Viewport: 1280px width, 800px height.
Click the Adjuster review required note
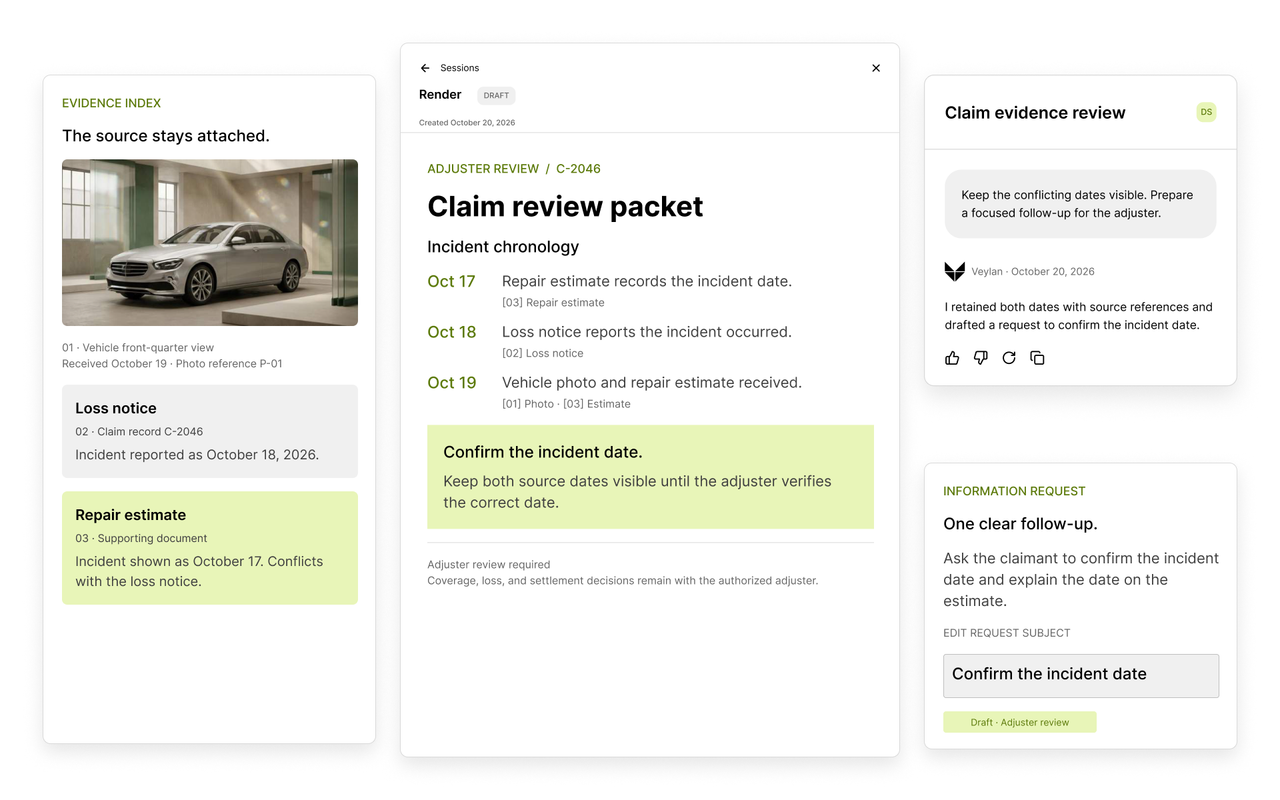489,565
